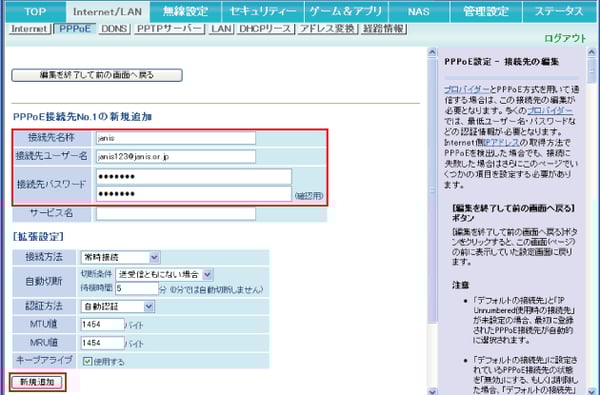Image resolution: width=600 pixels, height=395 pixels.
Task: Open the 接続方法 dropdown
Action: coord(120,257)
